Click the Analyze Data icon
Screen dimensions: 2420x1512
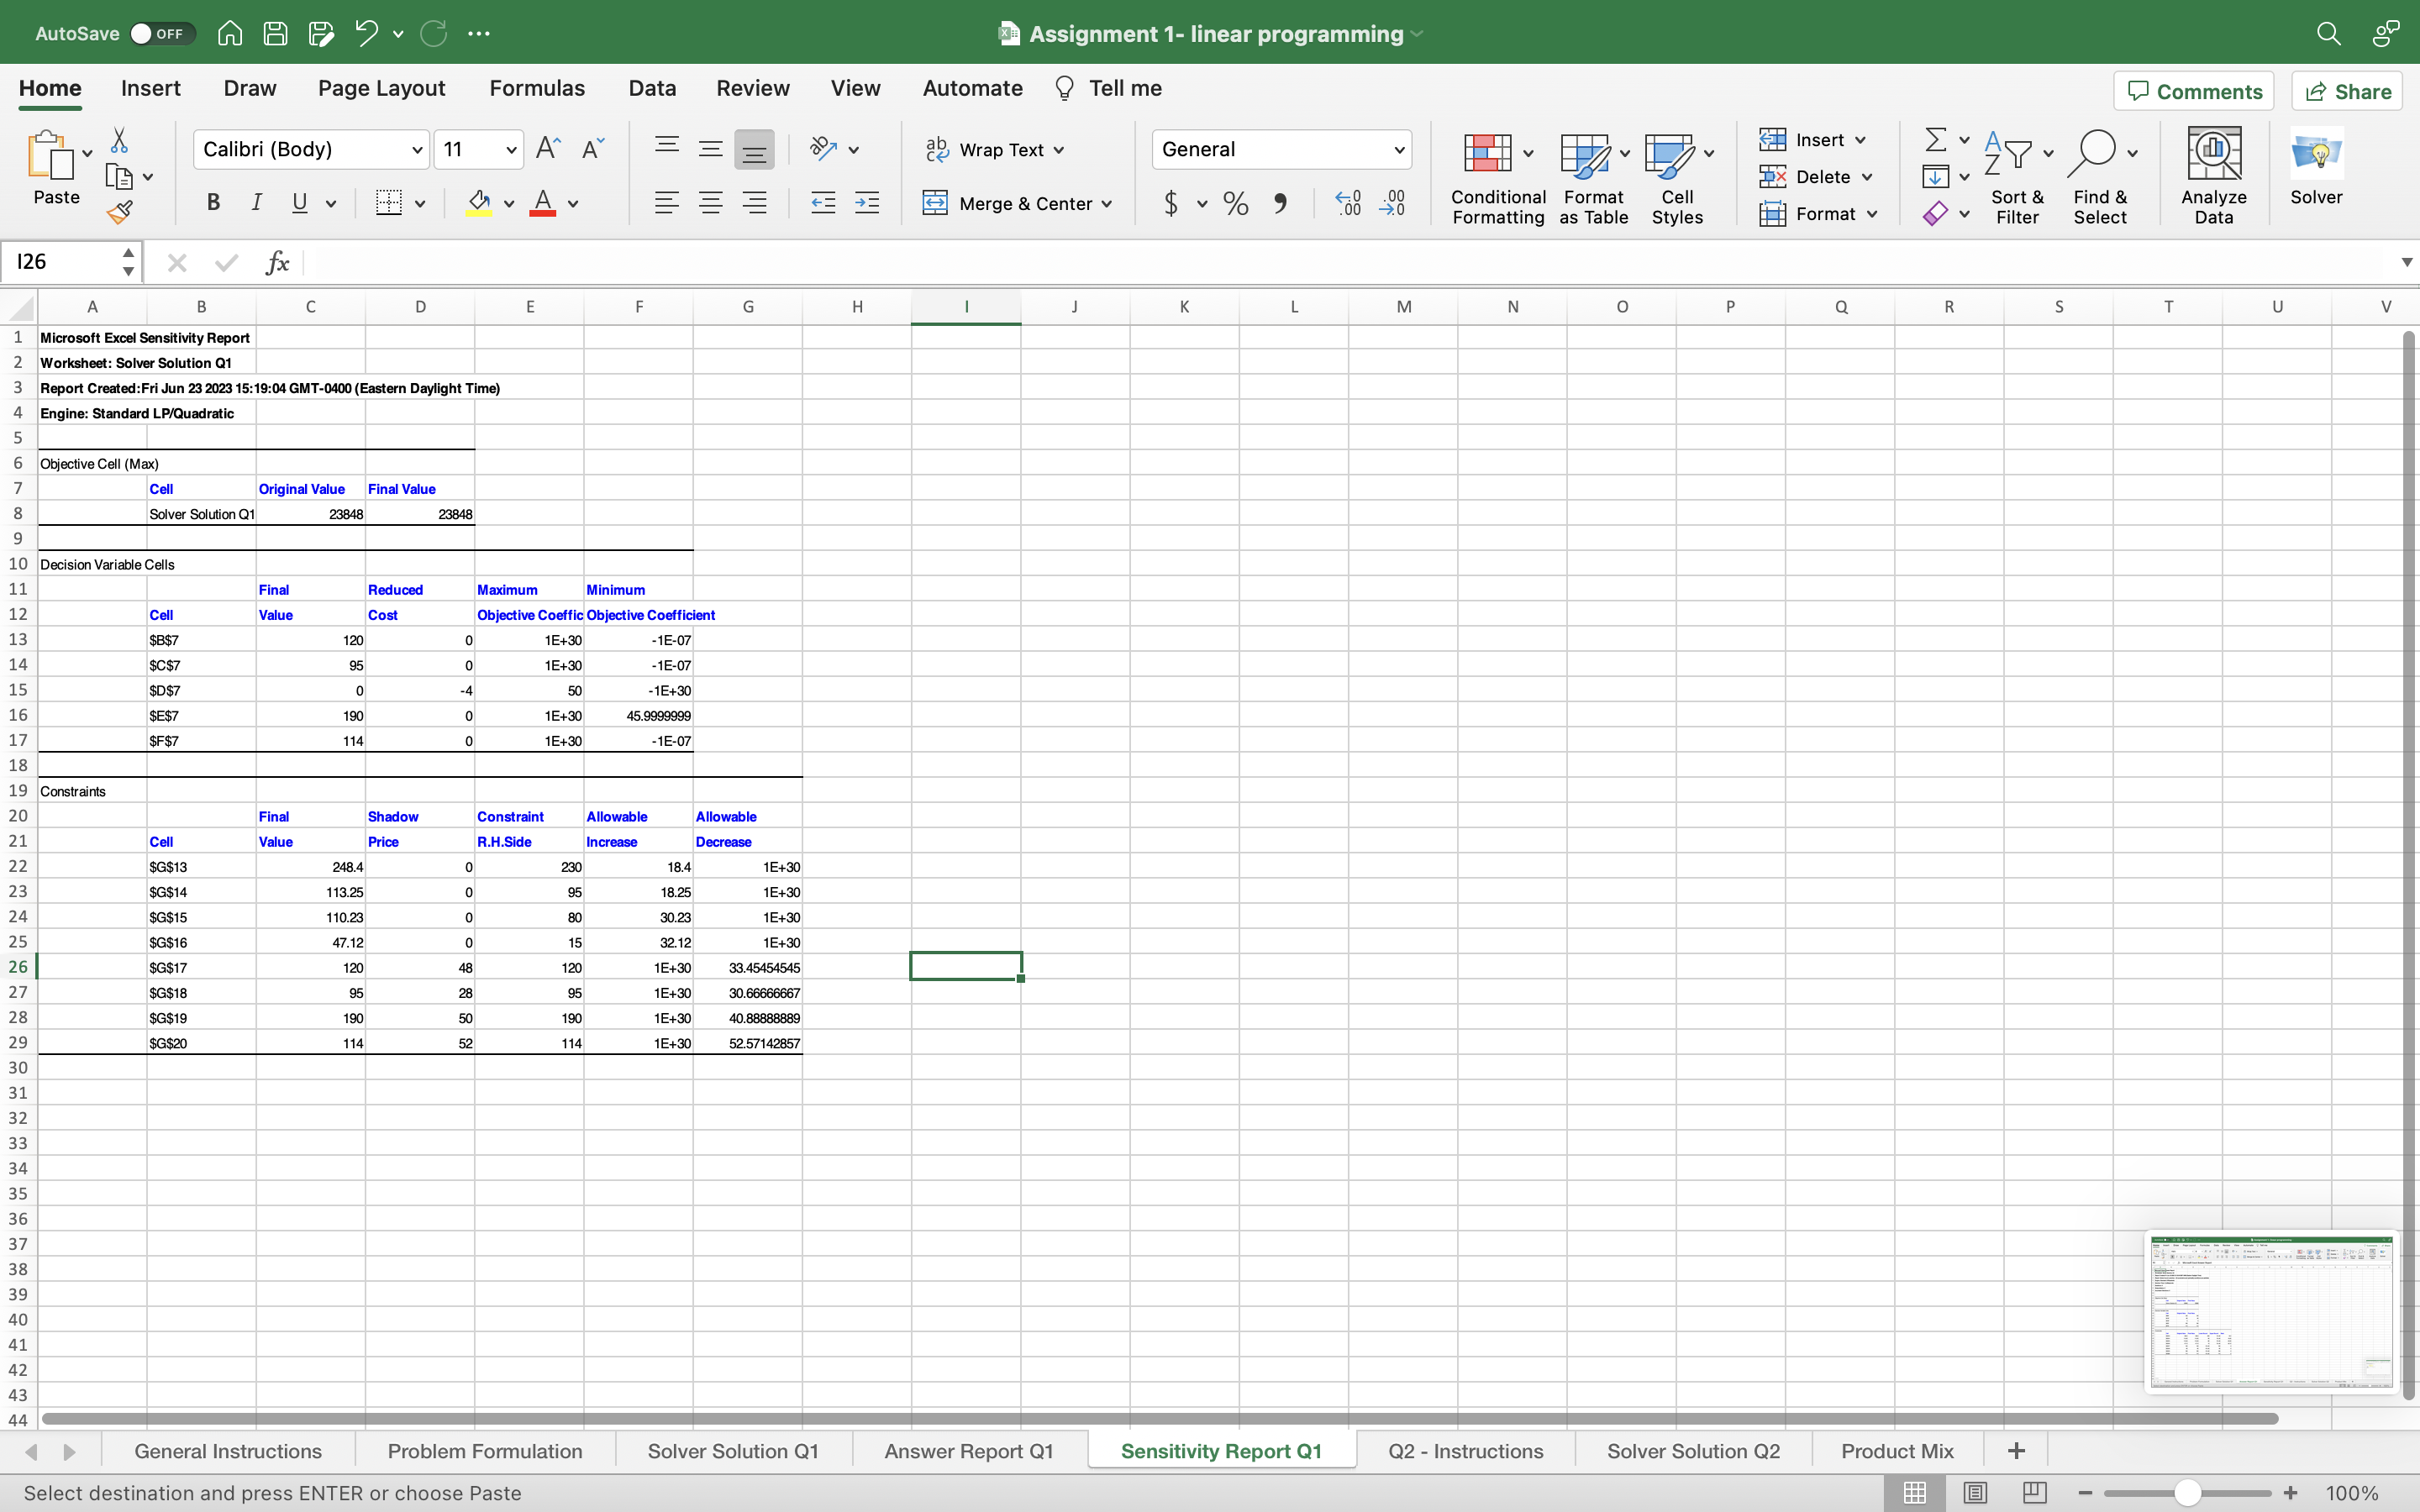pos(2213,155)
